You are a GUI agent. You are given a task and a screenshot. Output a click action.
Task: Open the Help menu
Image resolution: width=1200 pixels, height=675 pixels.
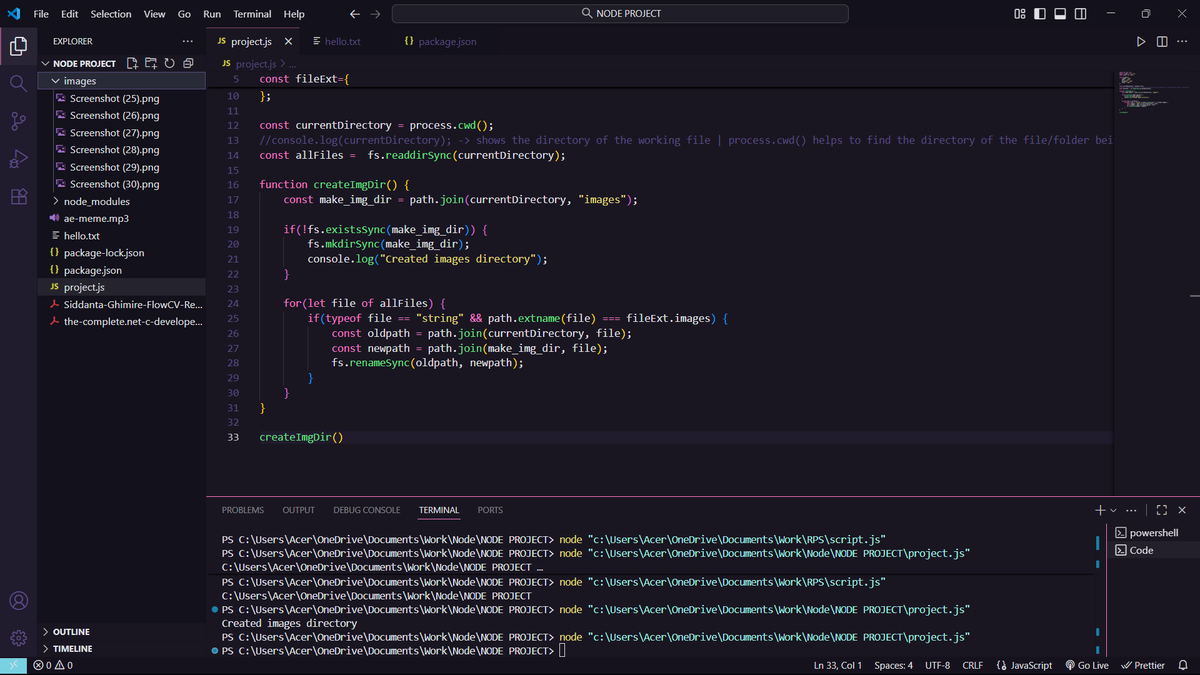[x=294, y=14]
